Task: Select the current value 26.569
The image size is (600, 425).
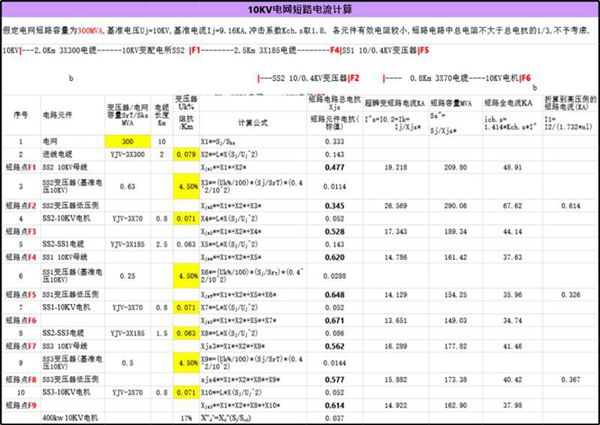Action: (x=396, y=206)
